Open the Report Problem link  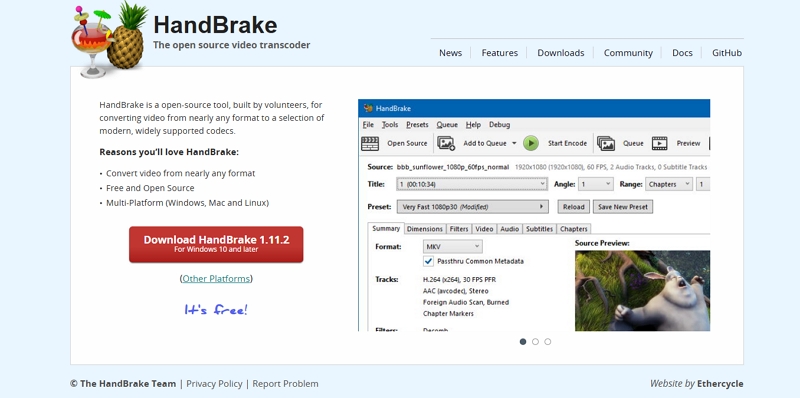(x=285, y=384)
